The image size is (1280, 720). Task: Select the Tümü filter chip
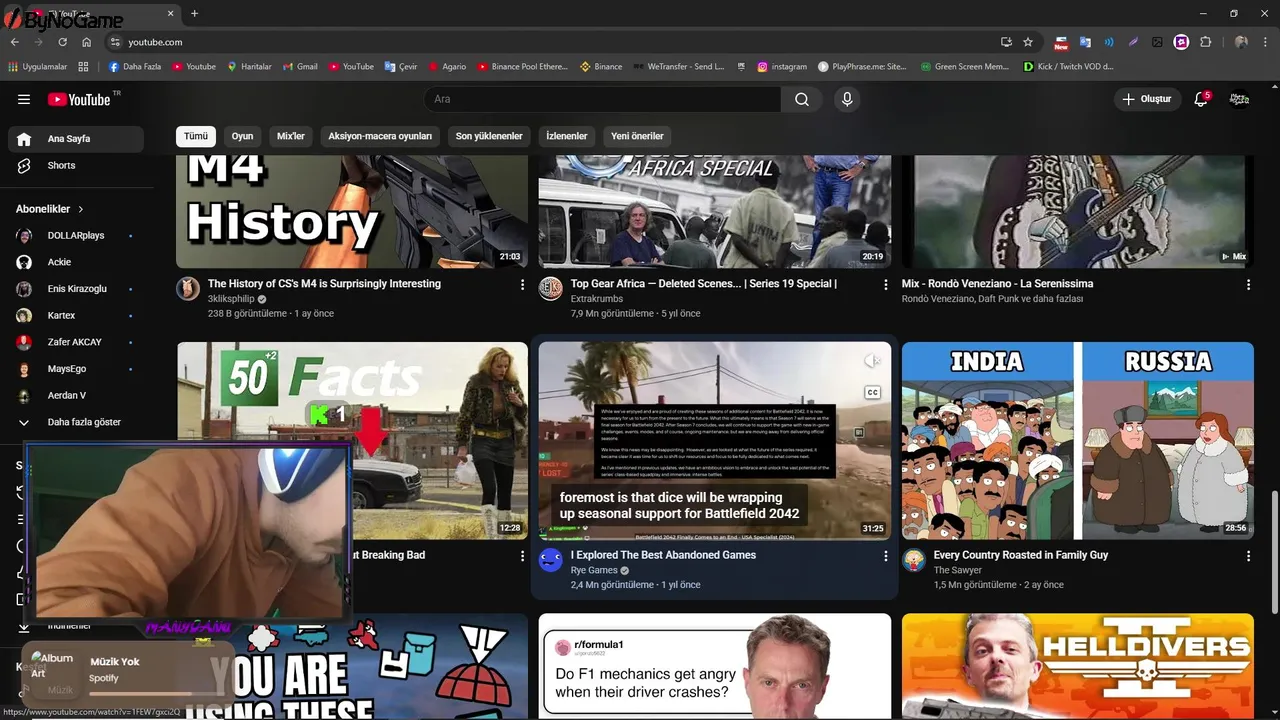tap(196, 136)
